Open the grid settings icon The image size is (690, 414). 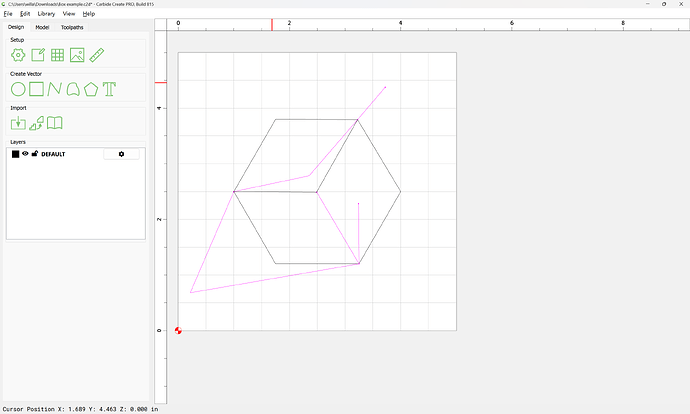click(x=57, y=55)
